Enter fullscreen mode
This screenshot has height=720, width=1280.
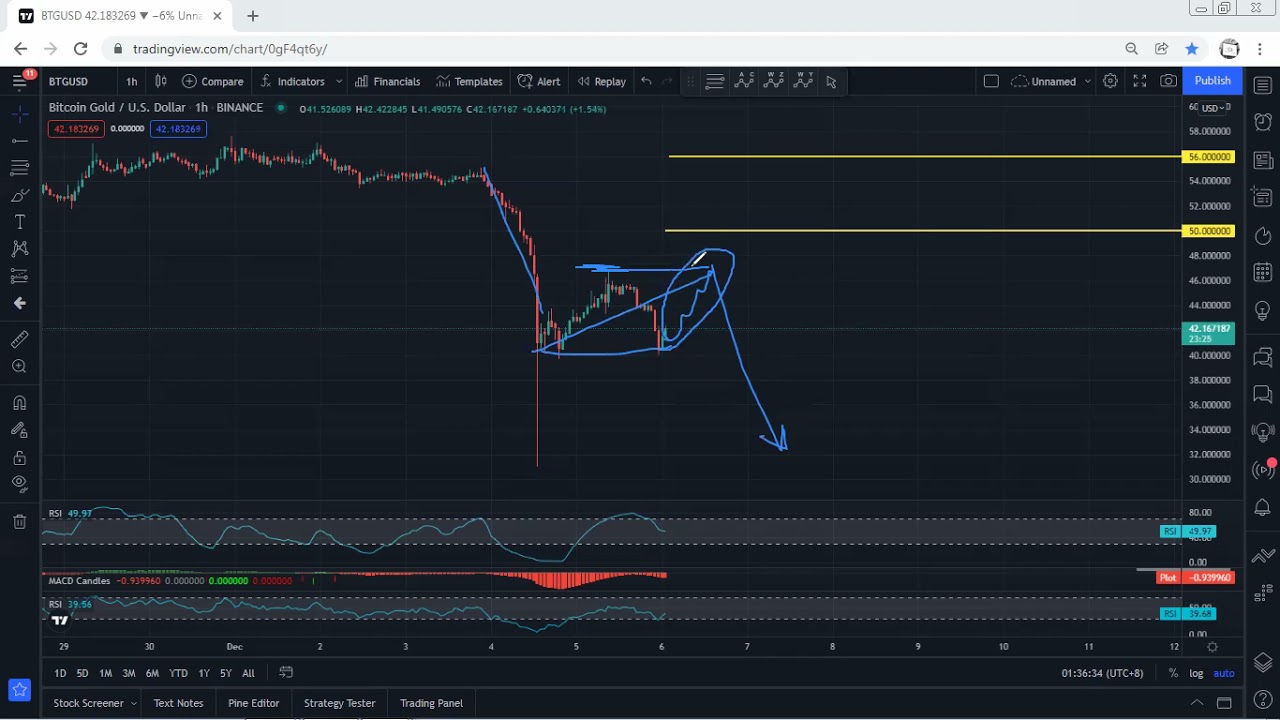(1139, 81)
